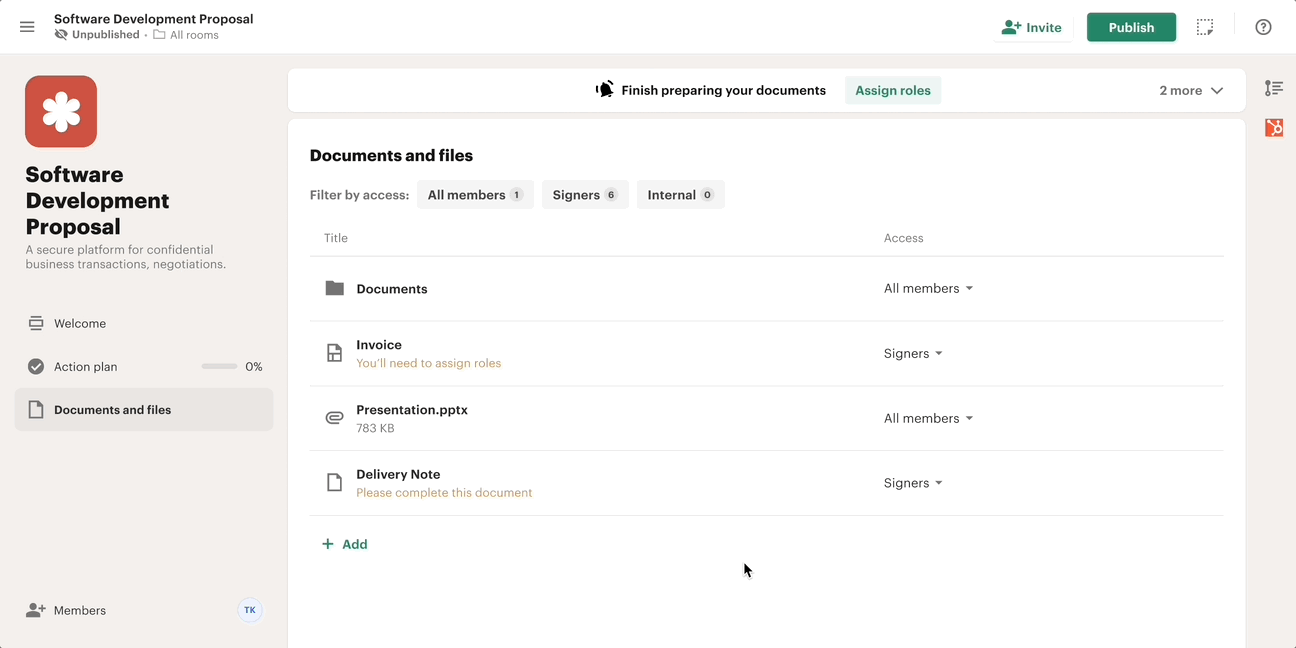Open the help question mark icon
Viewport: 1296px width, 648px height.
1263,27
